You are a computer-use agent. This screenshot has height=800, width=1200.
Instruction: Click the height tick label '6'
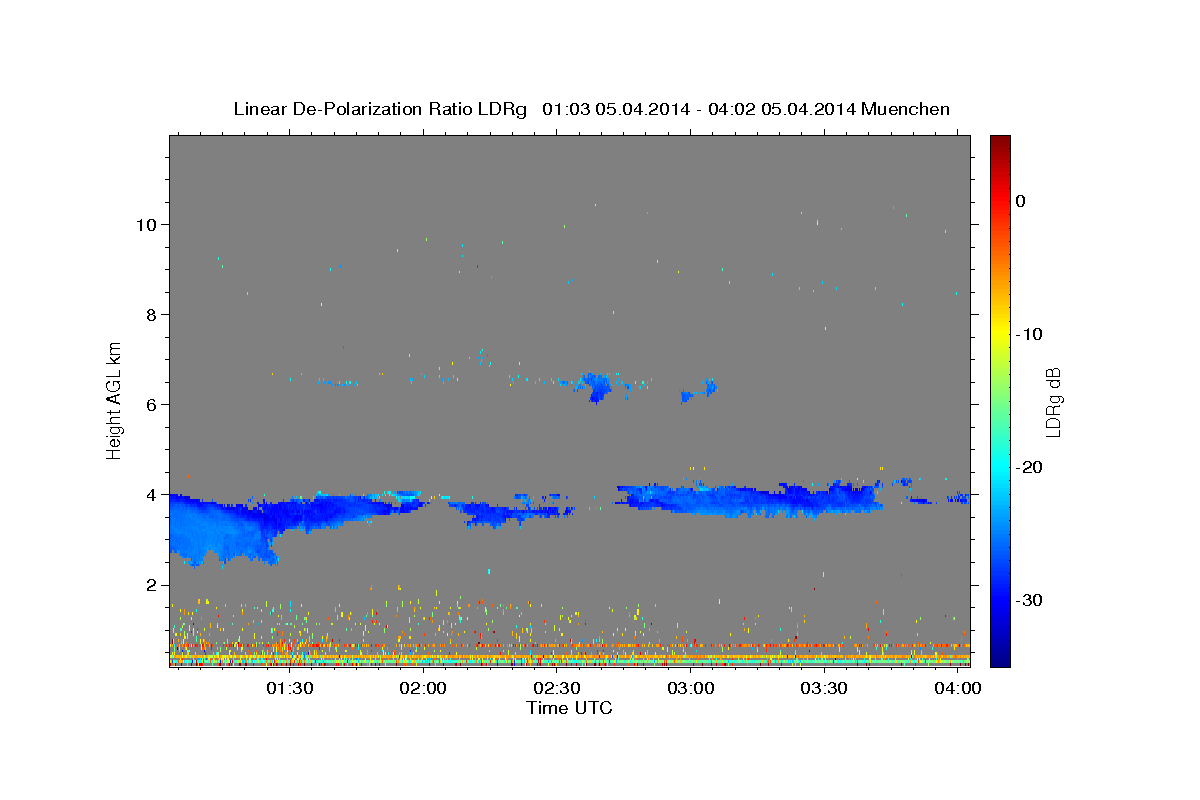tap(152, 404)
